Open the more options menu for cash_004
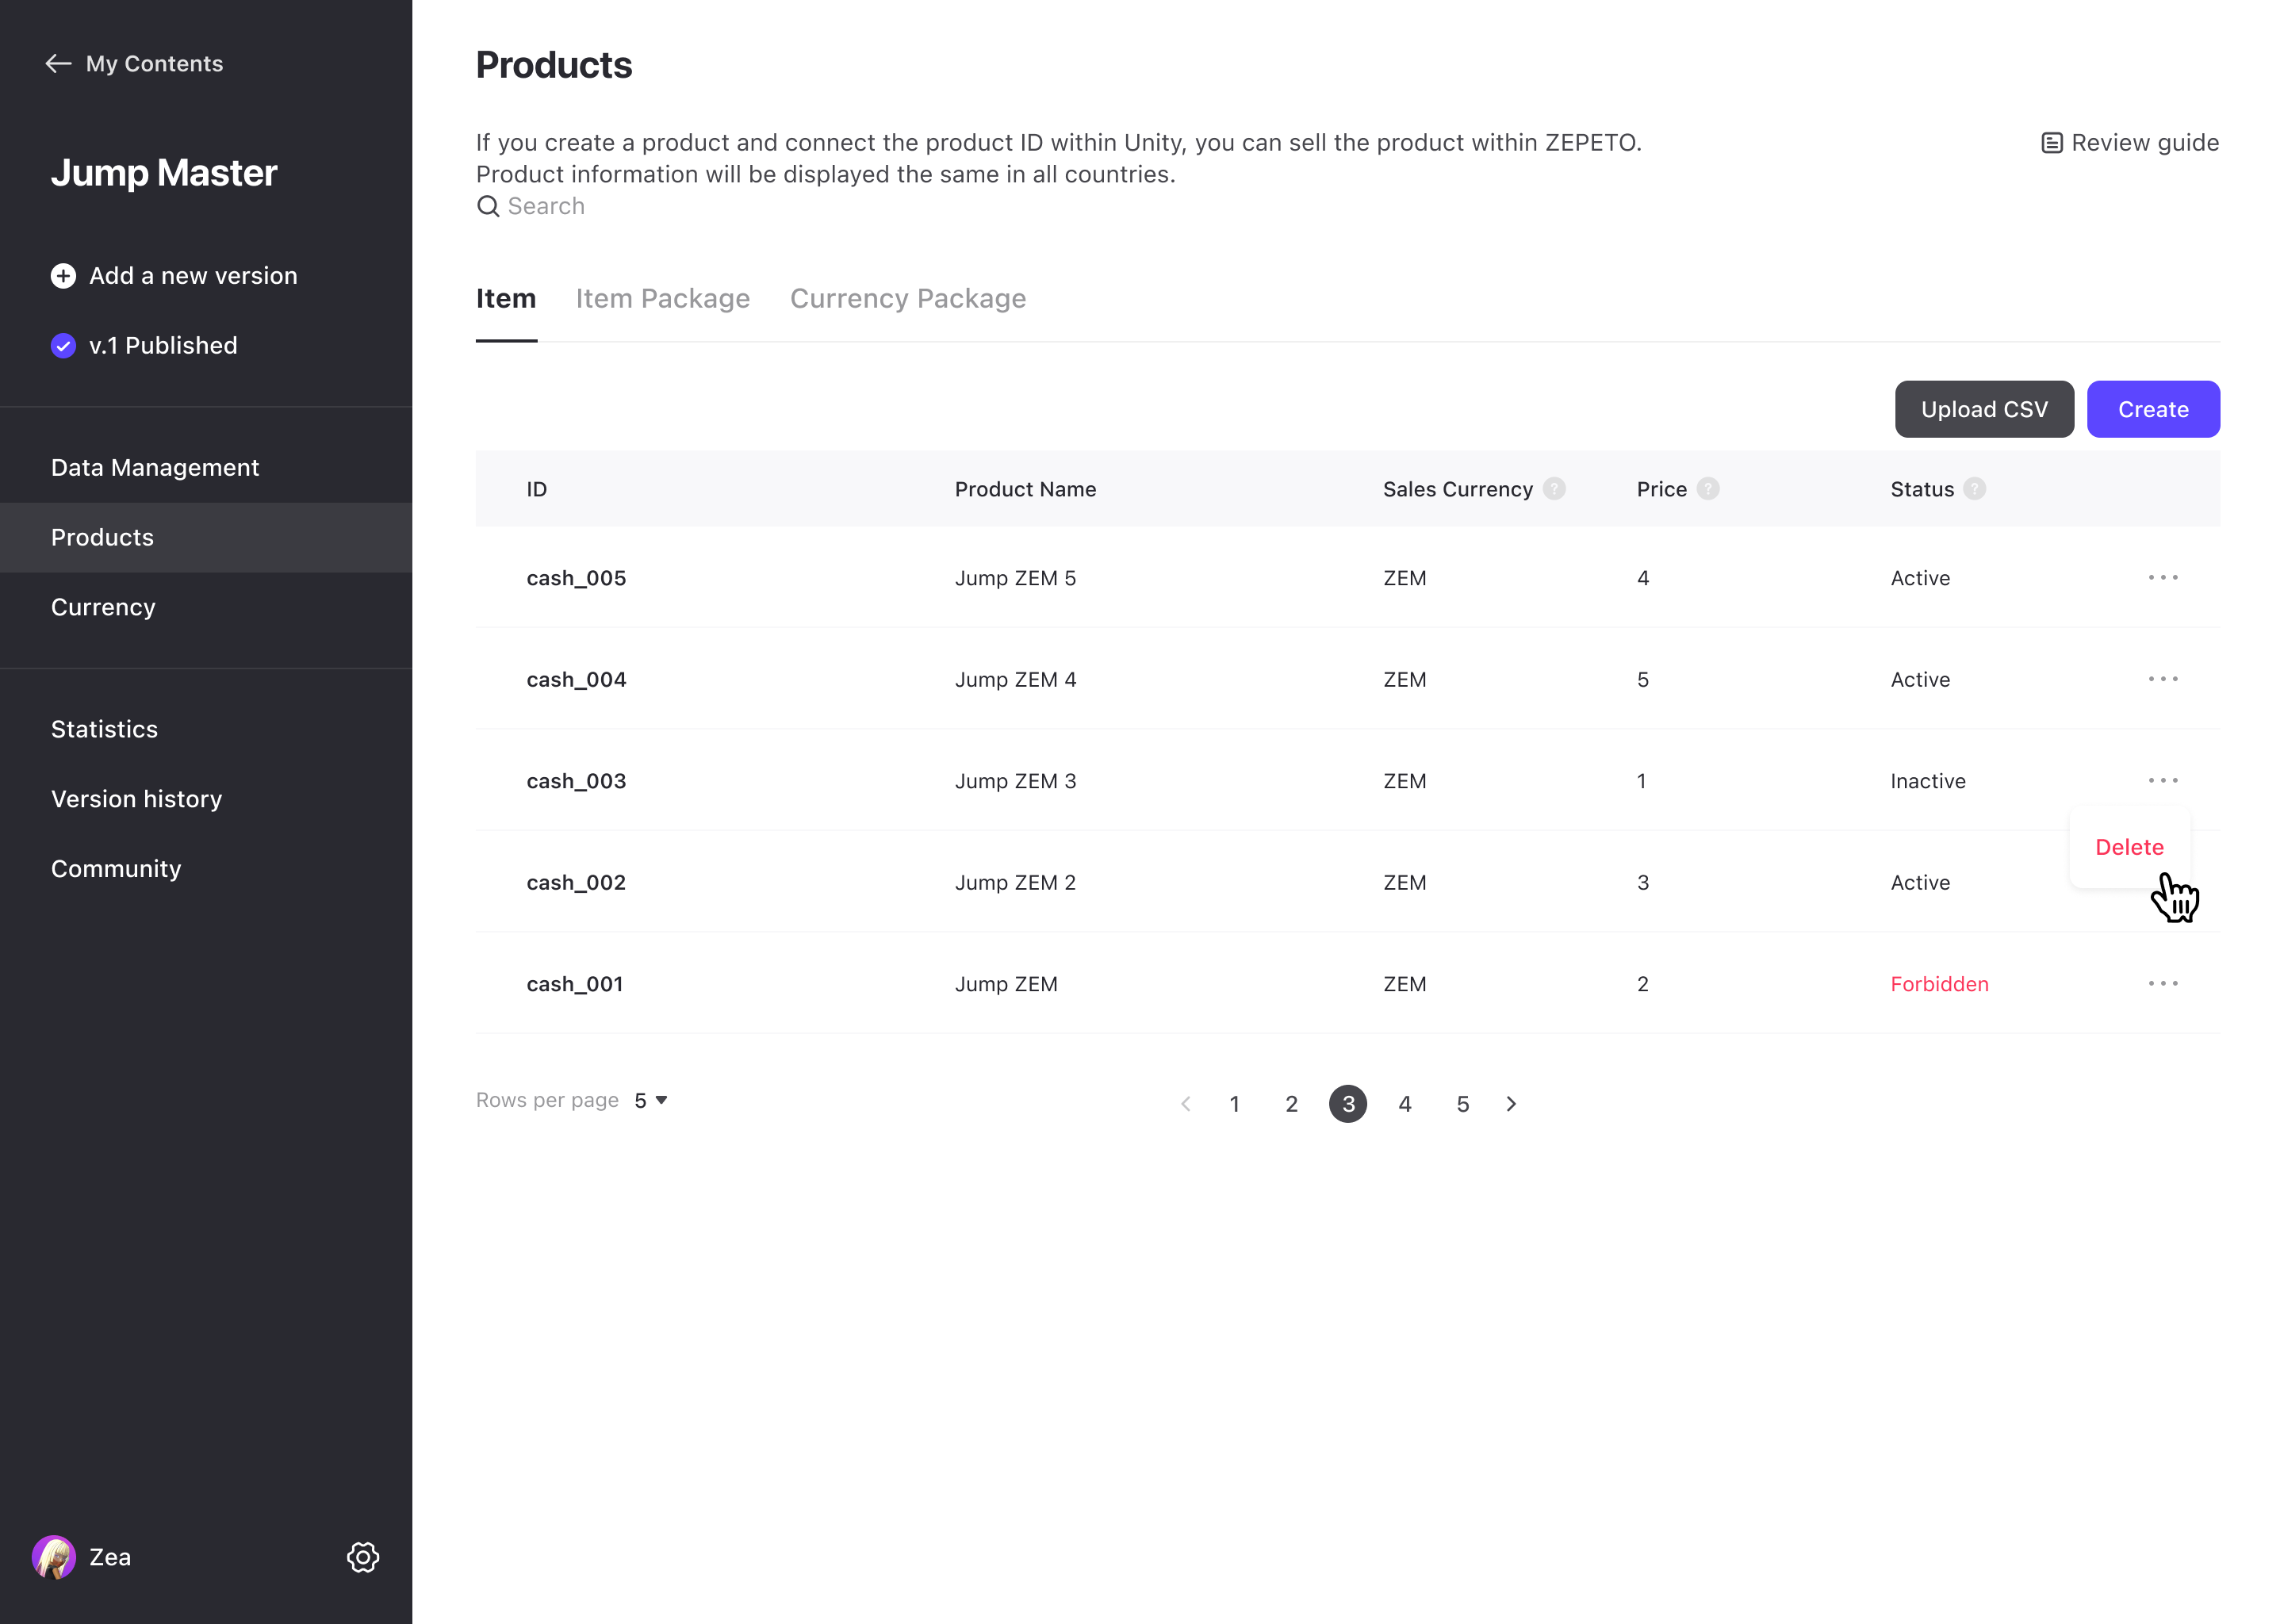 2162,680
